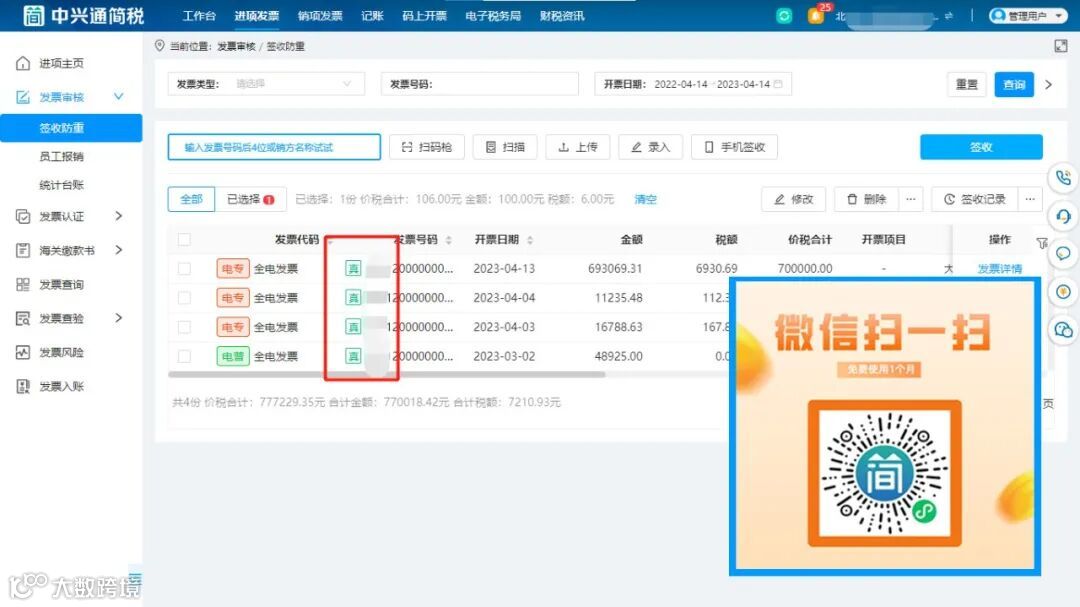Click the floating phone call icon
The height and width of the screenshot is (607, 1080).
coord(1063,178)
